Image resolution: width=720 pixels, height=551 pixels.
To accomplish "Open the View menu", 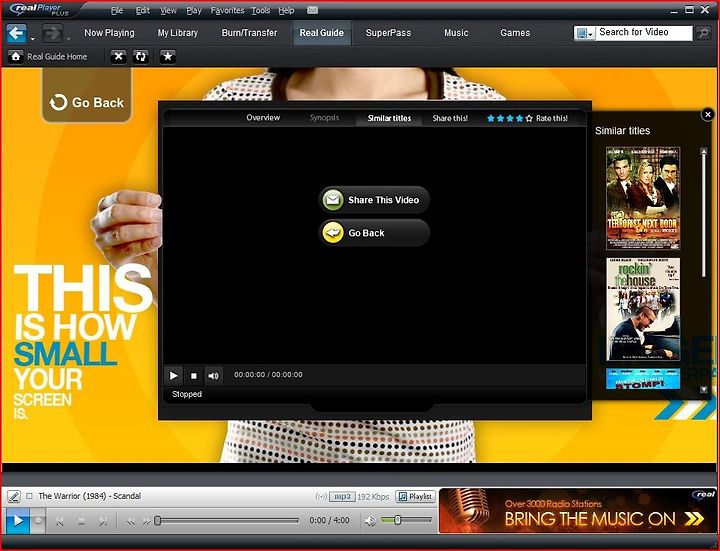I will pos(168,11).
